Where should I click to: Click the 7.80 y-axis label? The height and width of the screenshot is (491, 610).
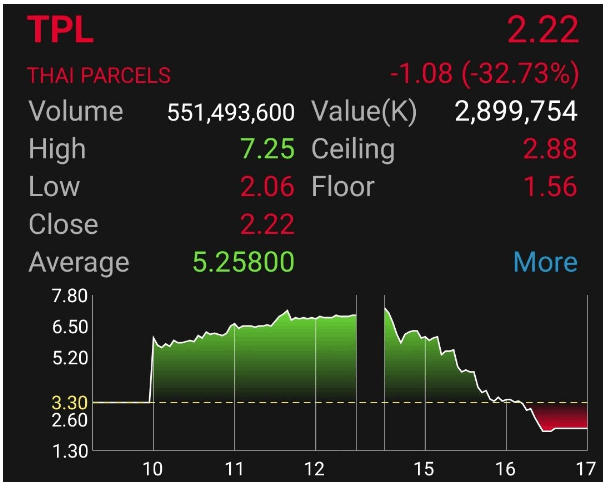click(70, 296)
